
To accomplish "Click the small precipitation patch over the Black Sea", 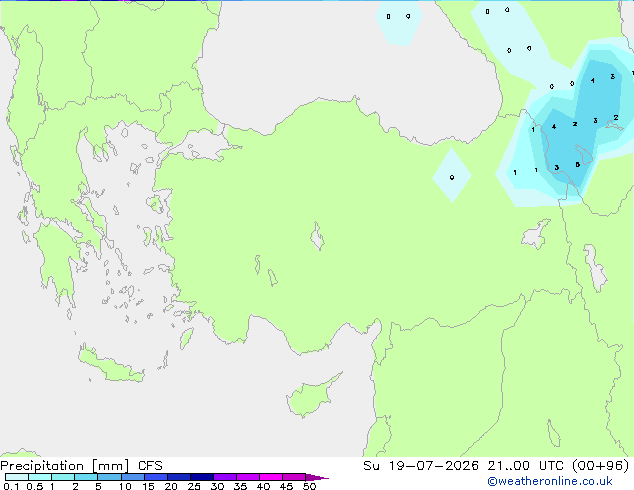I will coord(398,22).
